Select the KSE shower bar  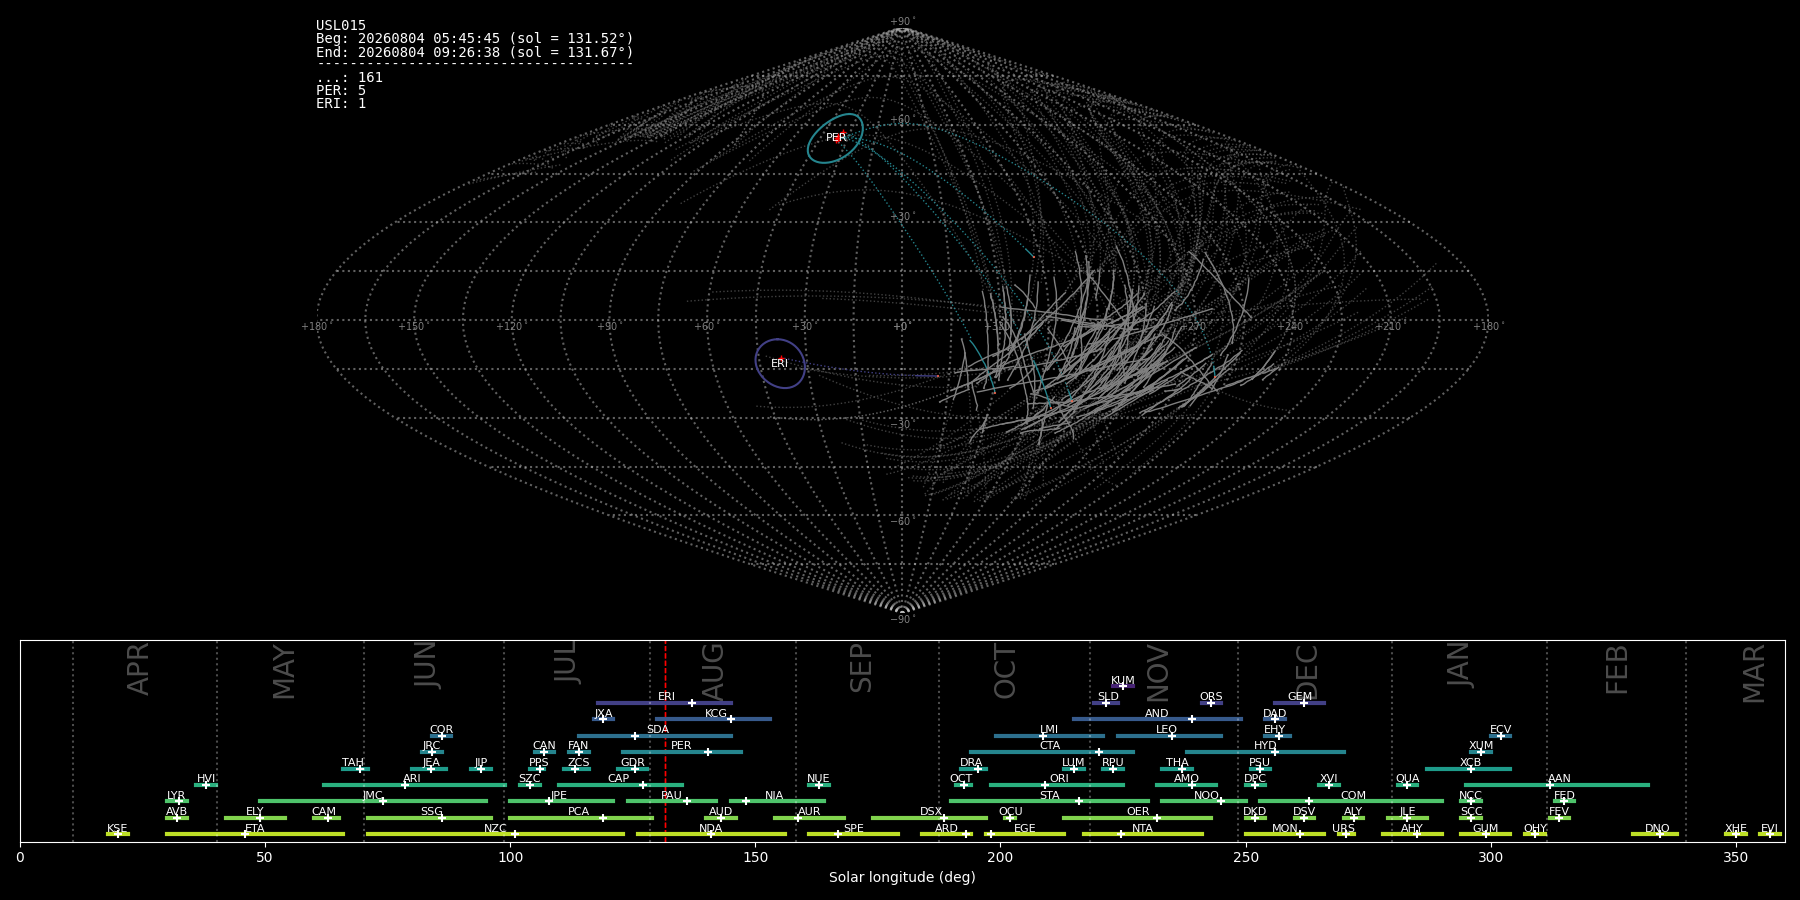[x=118, y=834]
